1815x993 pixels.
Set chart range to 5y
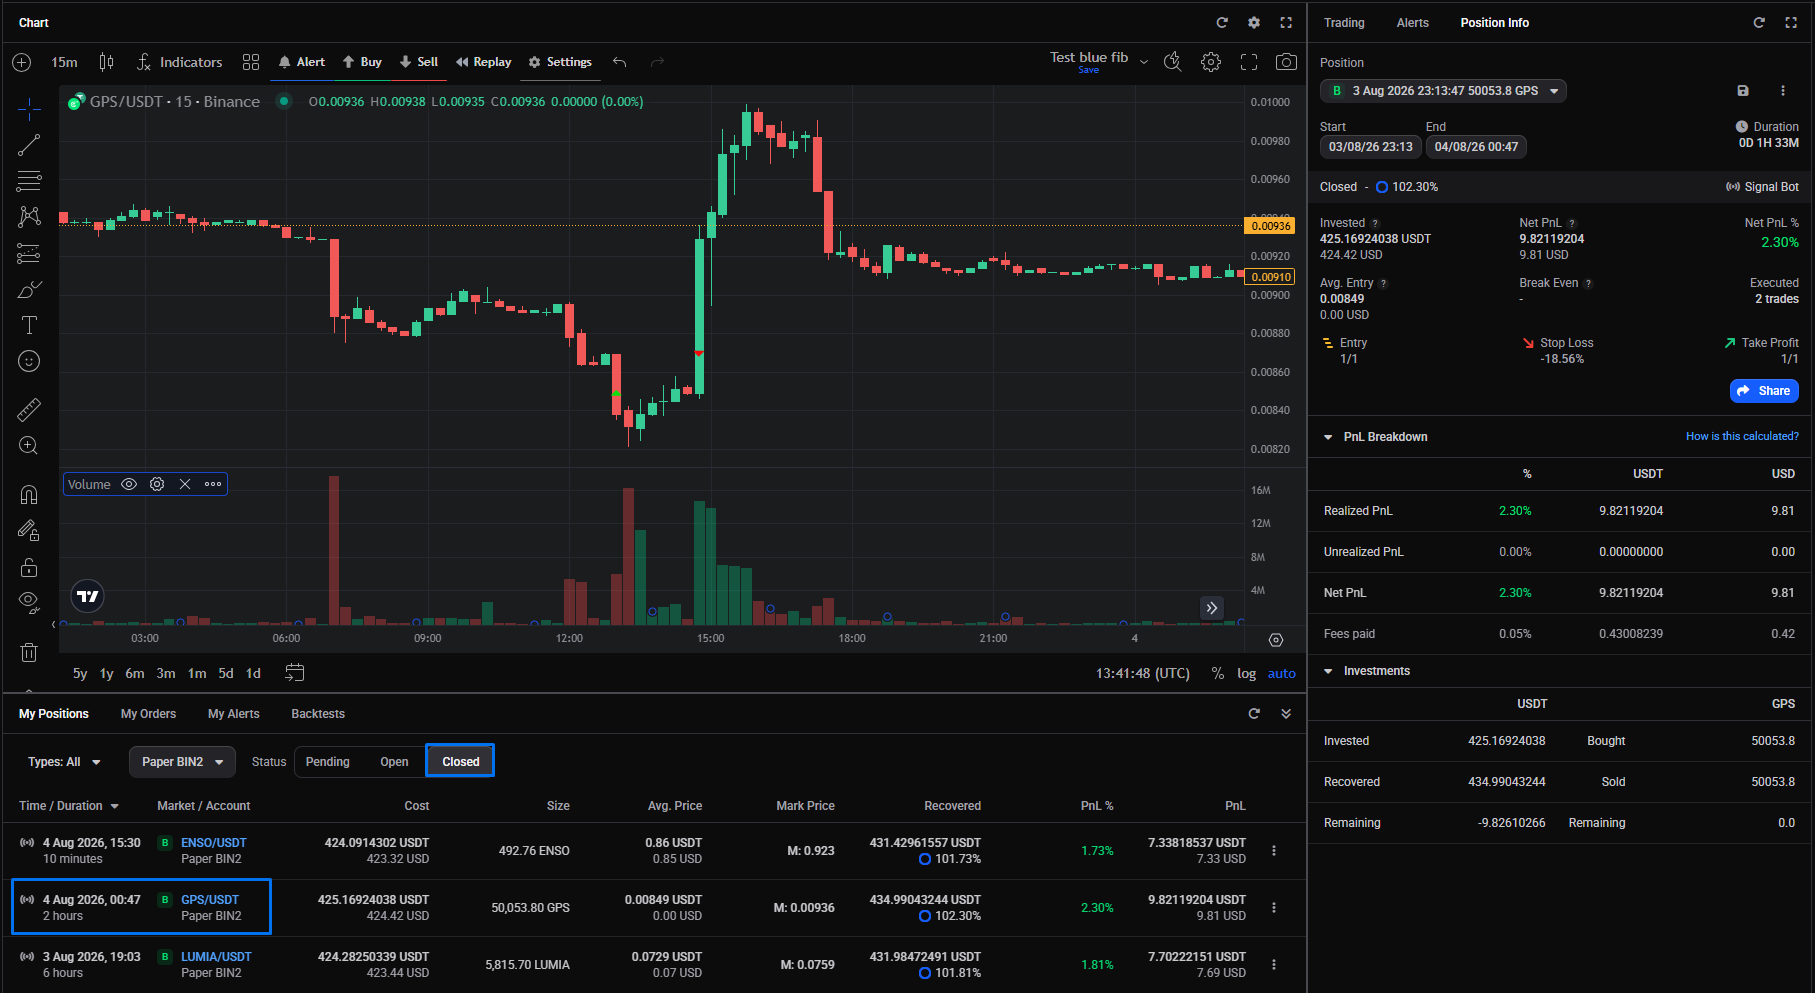pyautogui.click(x=80, y=673)
